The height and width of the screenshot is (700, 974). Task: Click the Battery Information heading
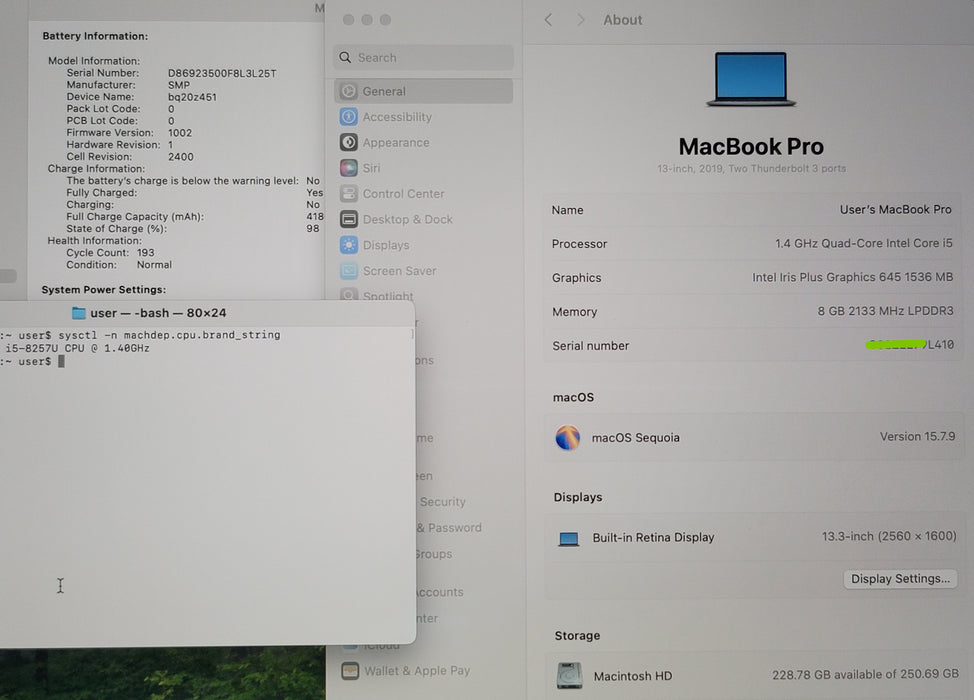[x=95, y=36]
